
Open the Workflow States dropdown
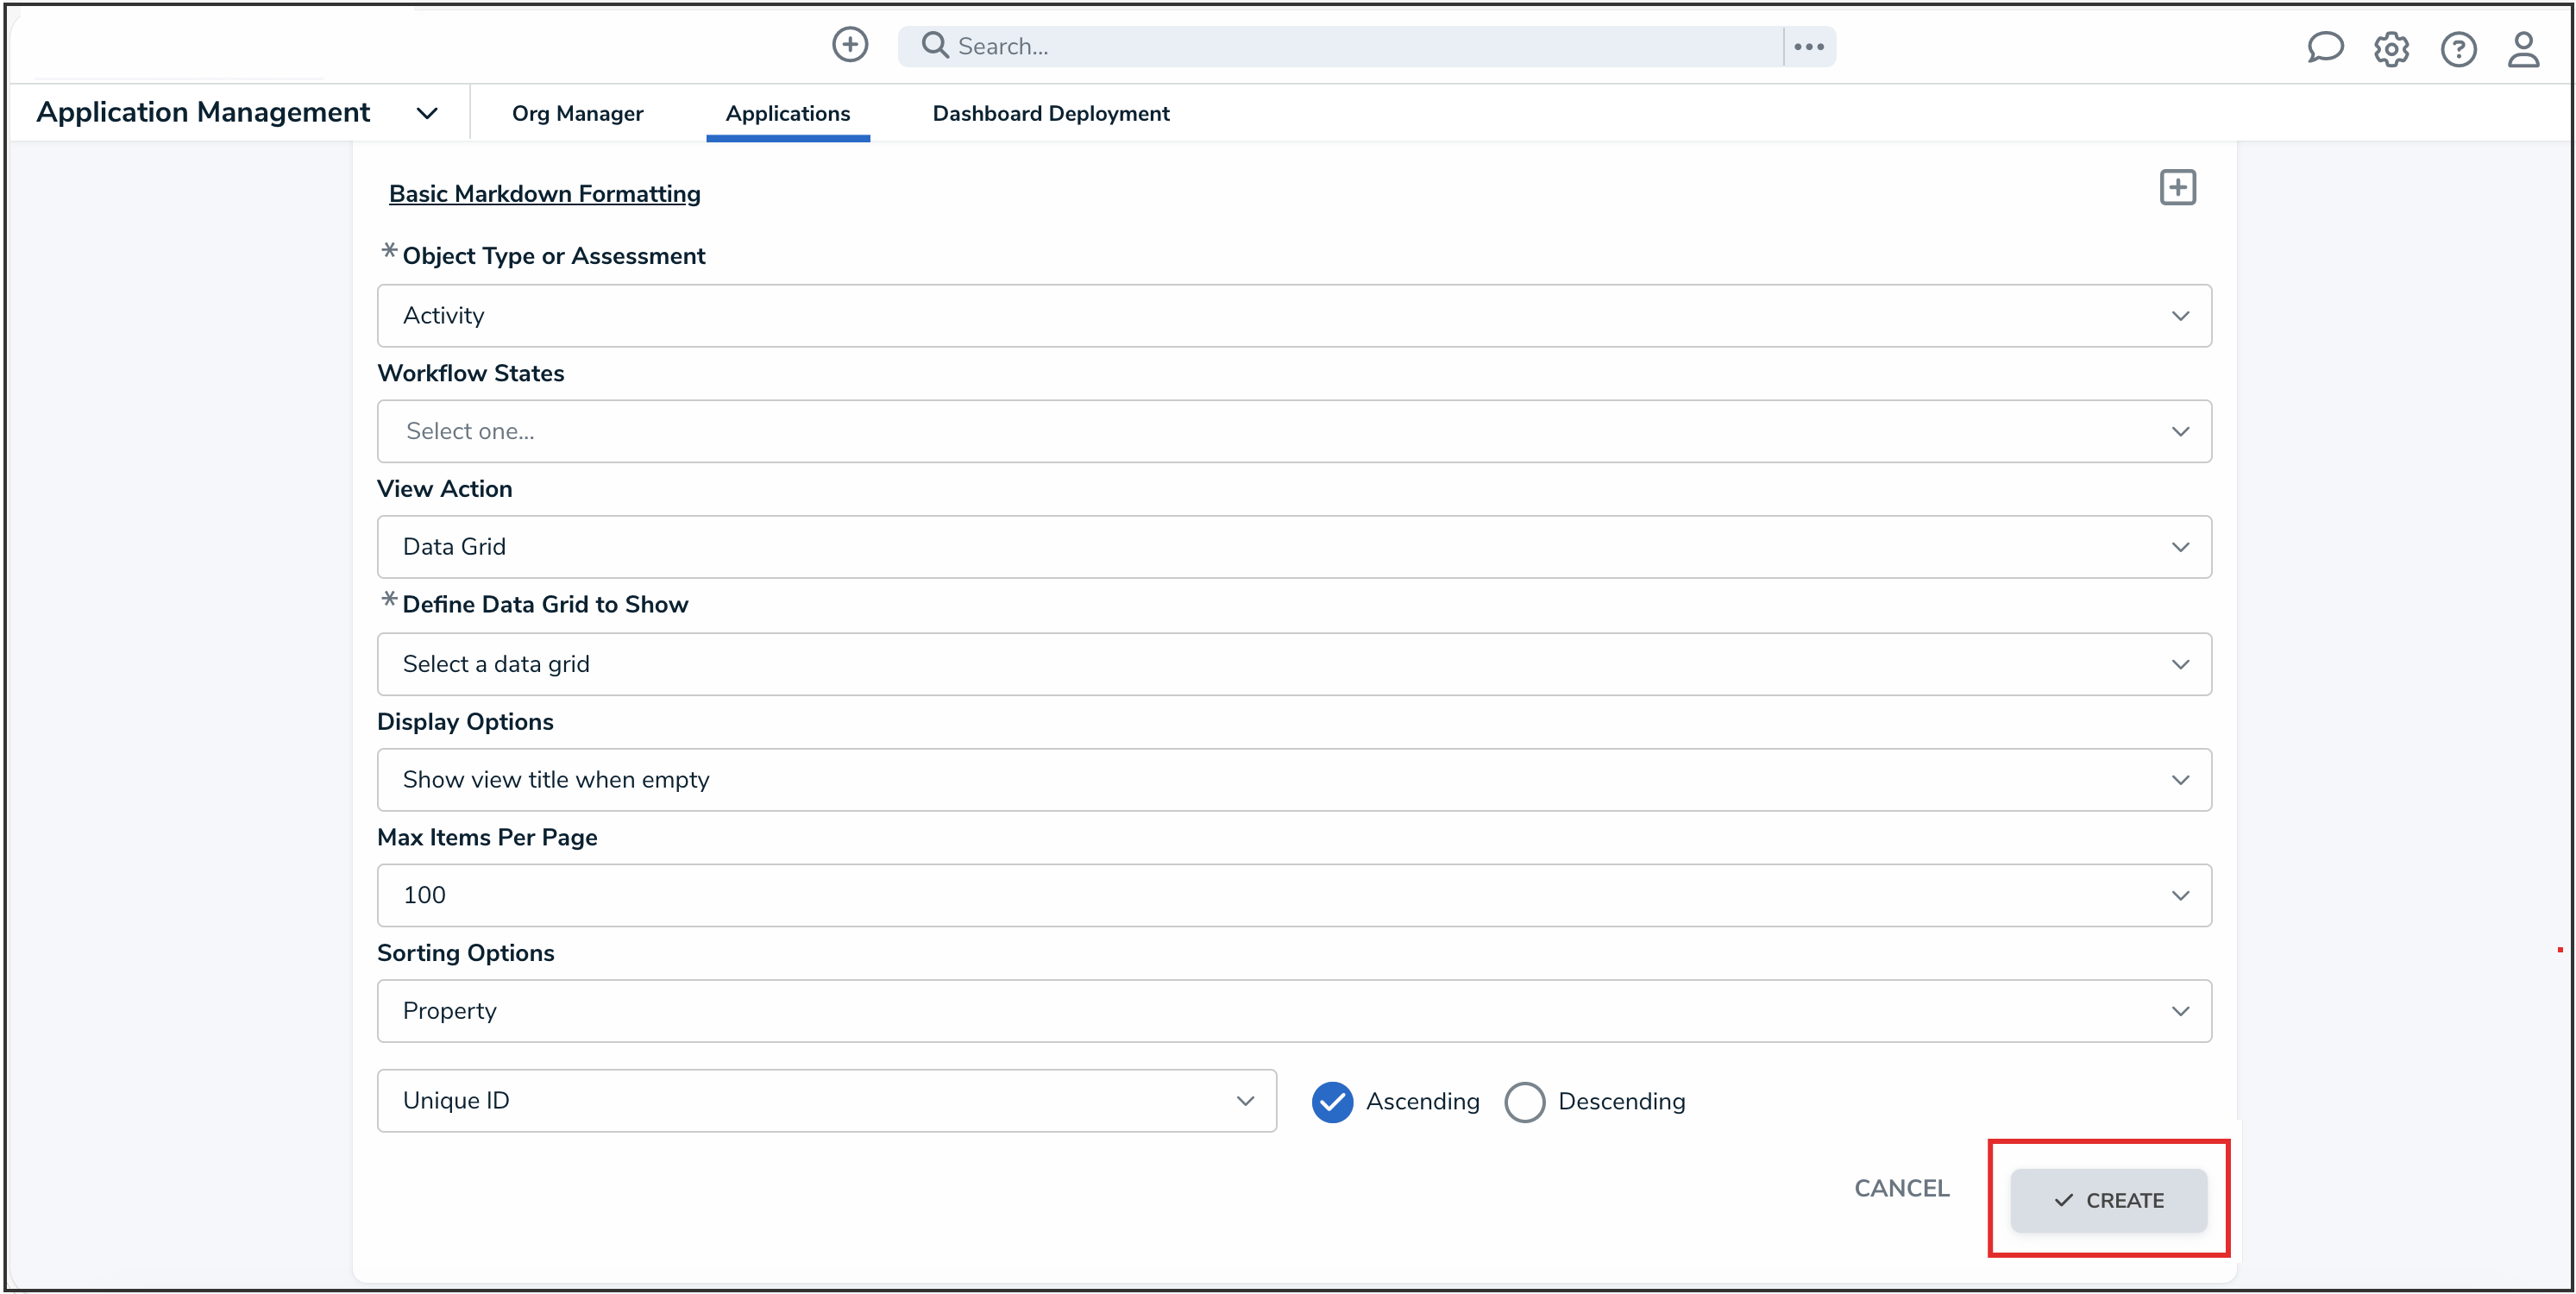coord(1293,431)
